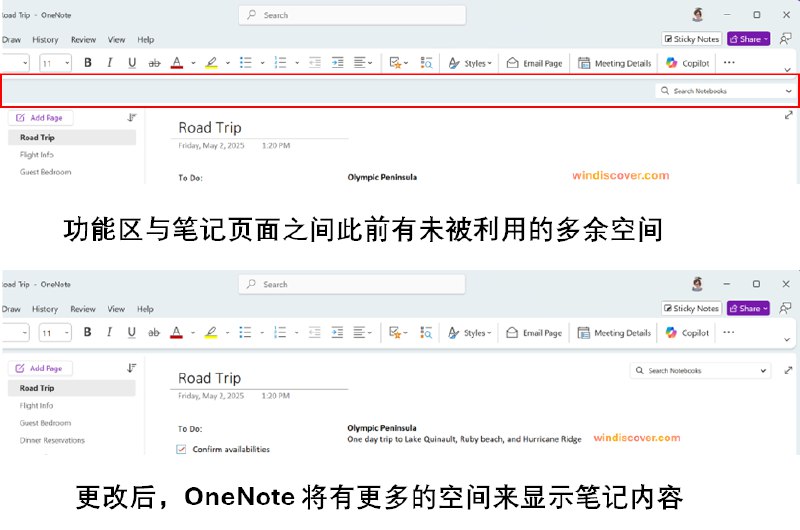The image size is (800, 530).
Task: Open Draw tab in lower OneNote window
Action: tap(11, 309)
